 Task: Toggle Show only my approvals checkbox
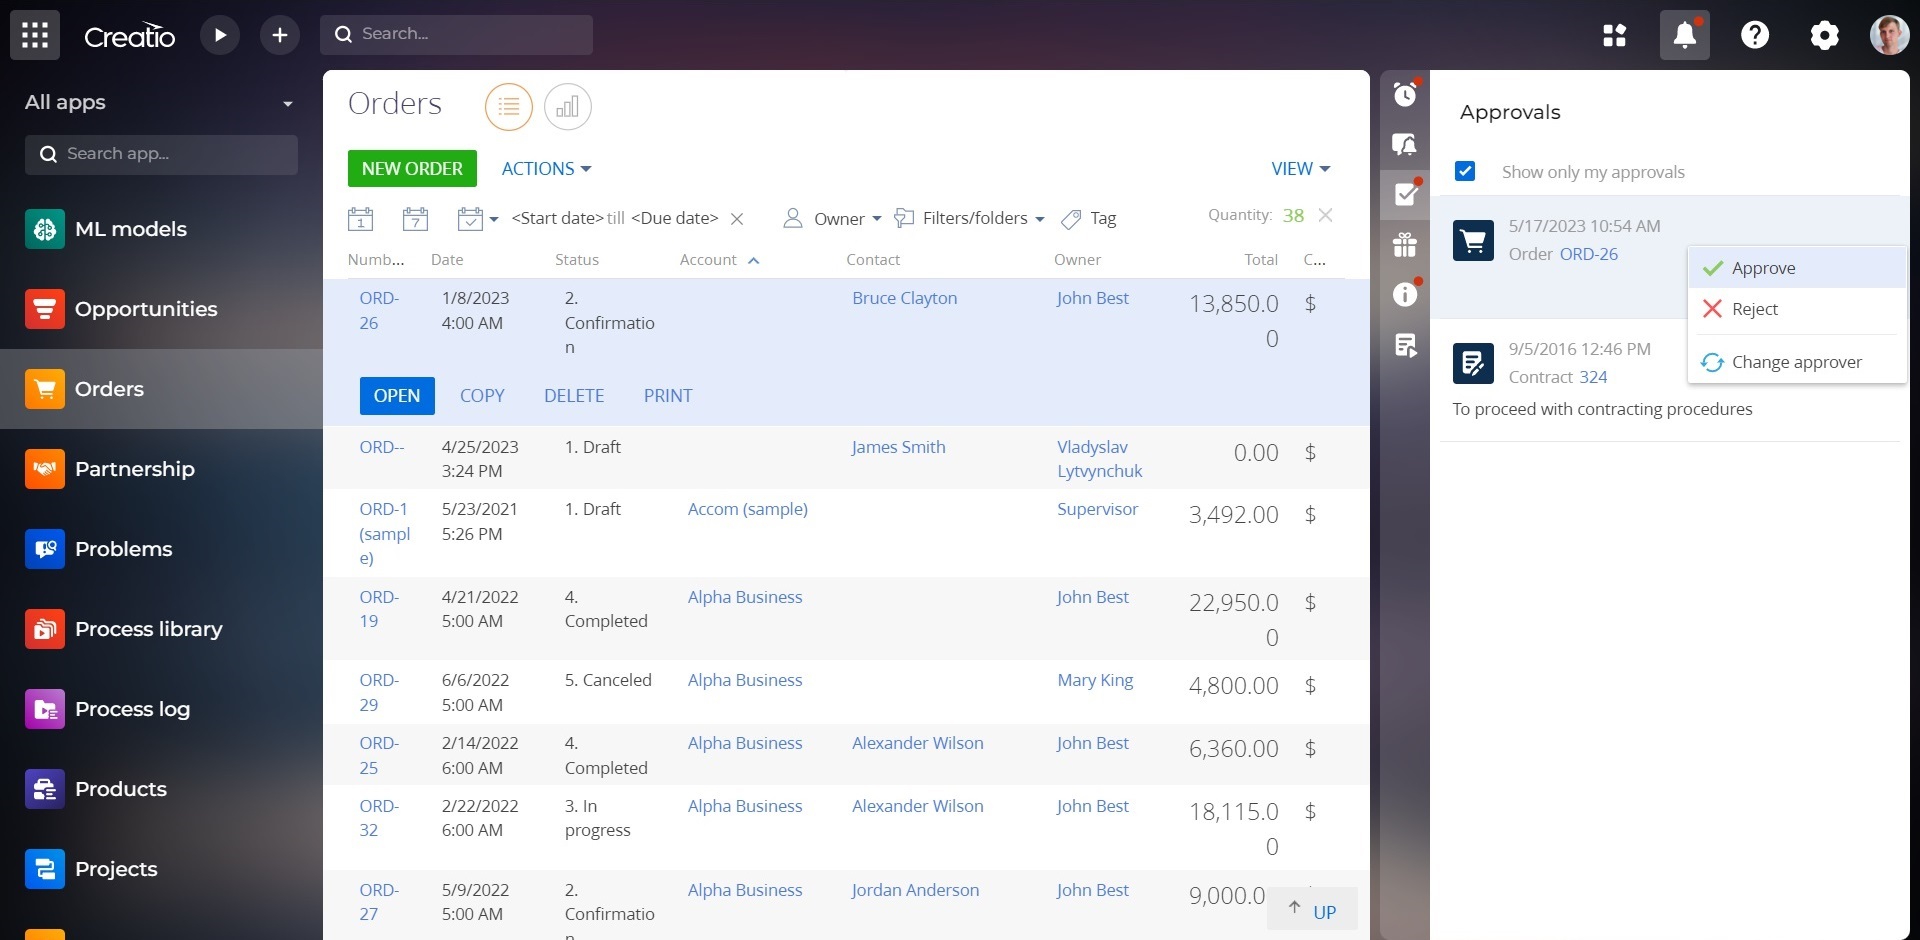click(1465, 171)
